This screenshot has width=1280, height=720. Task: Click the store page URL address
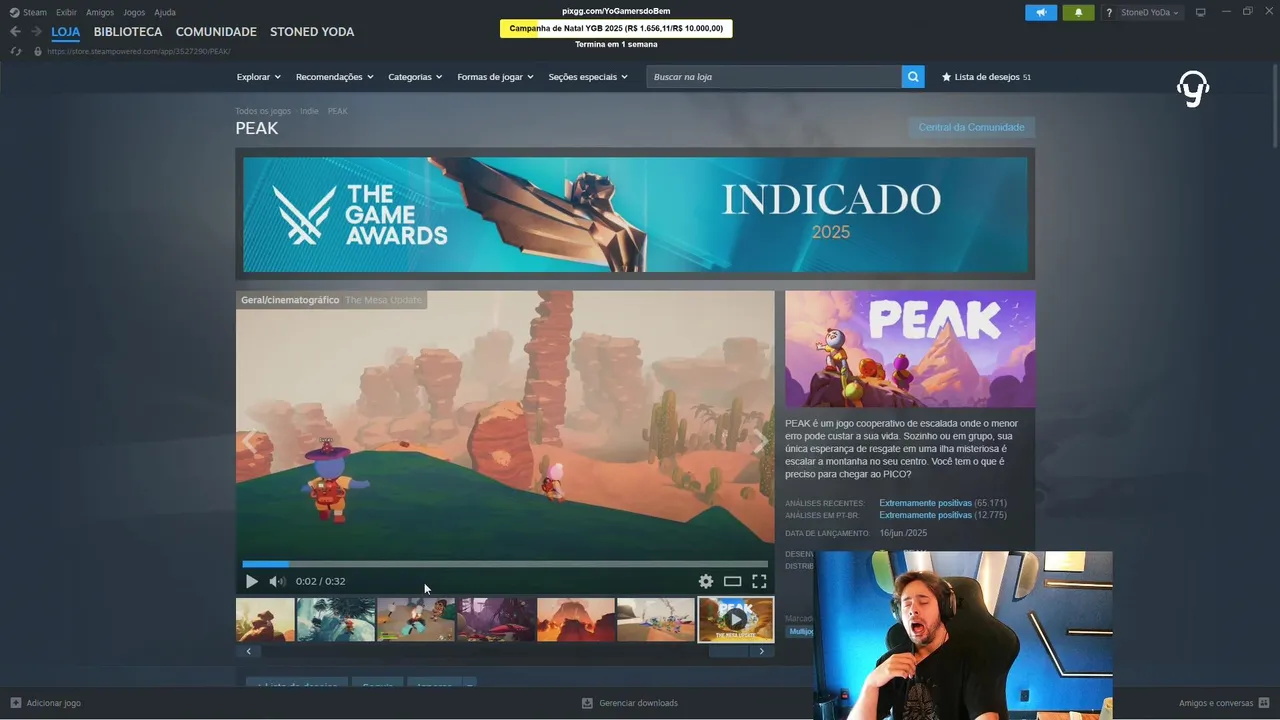pos(139,51)
